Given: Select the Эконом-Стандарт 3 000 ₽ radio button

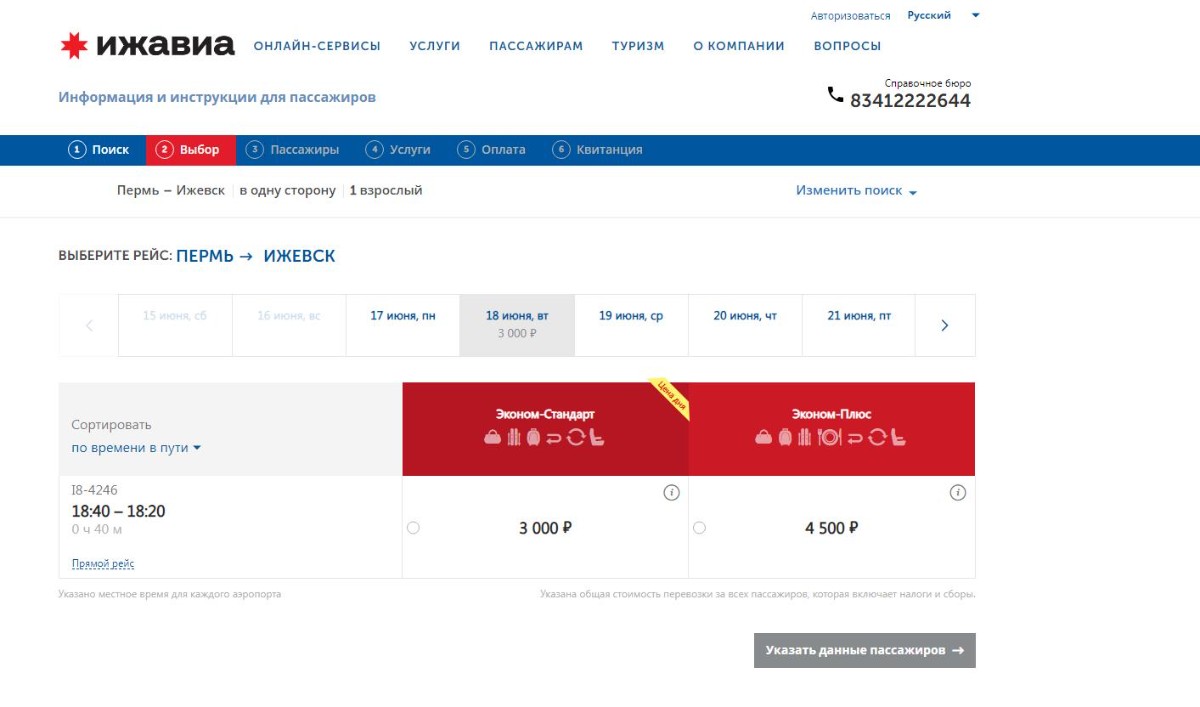Looking at the screenshot, I should (x=413, y=528).
